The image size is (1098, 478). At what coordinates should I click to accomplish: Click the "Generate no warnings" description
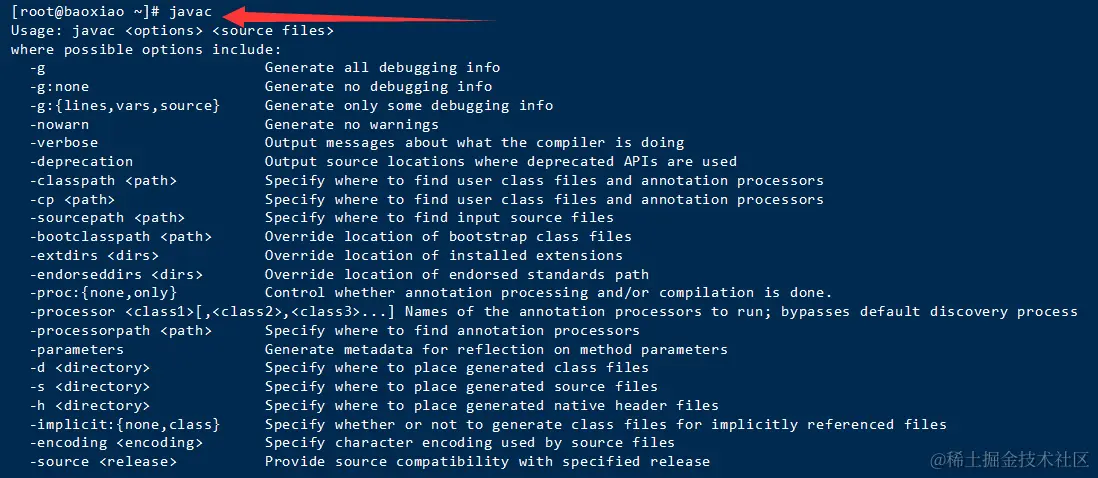(351, 125)
